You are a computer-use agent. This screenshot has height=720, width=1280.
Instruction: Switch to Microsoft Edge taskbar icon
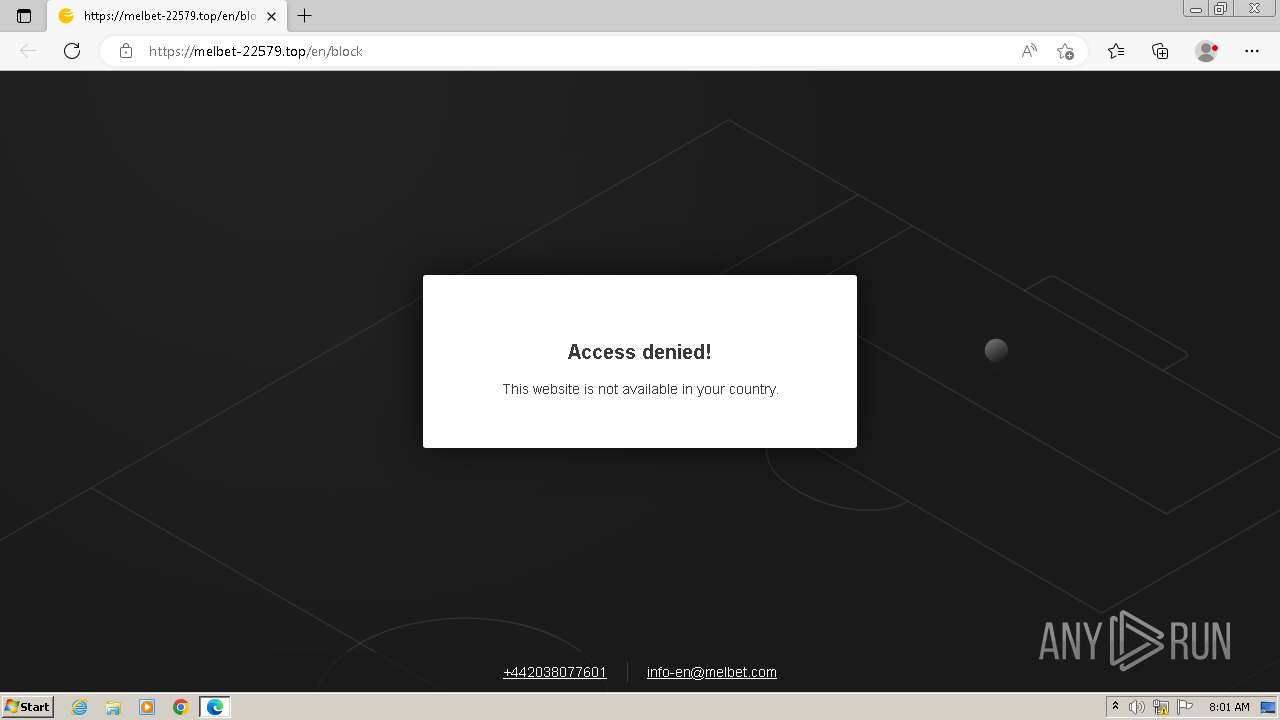pyautogui.click(x=215, y=707)
